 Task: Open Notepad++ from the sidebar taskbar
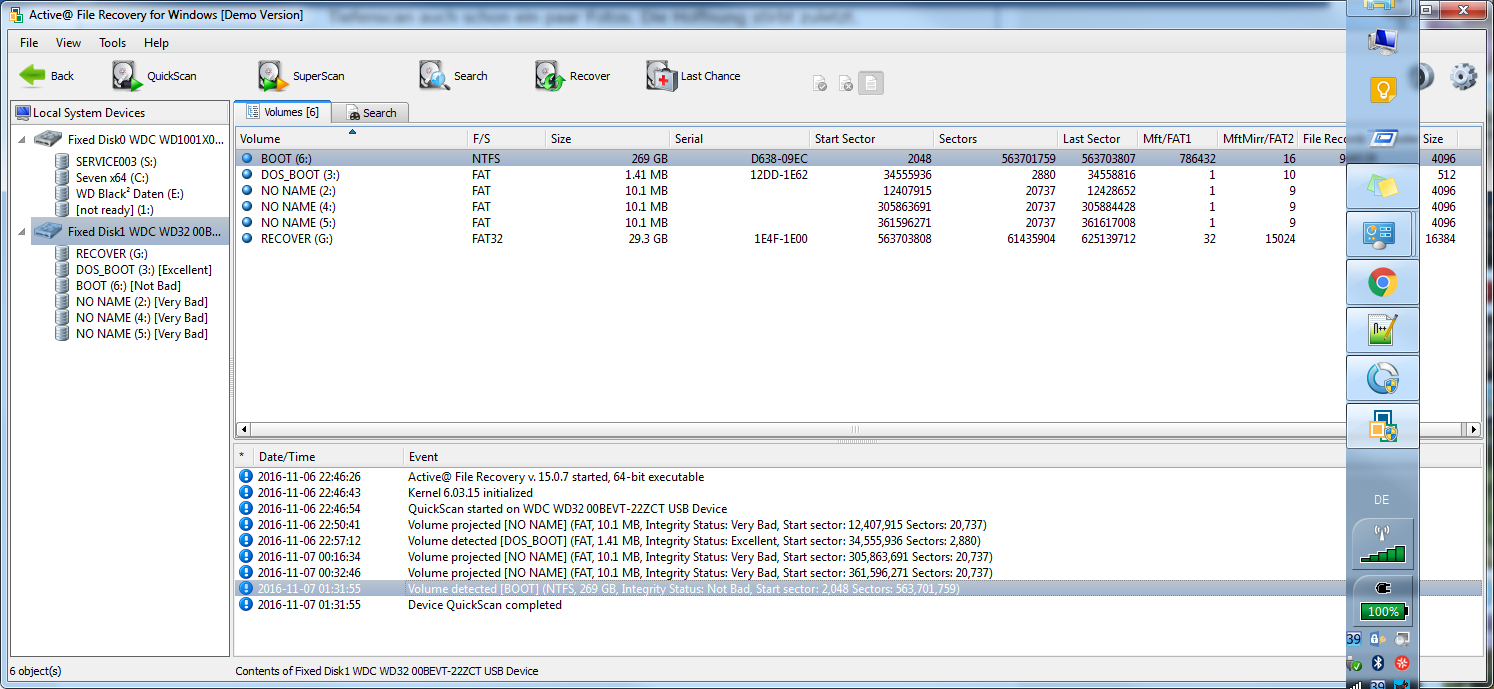click(x=1383, y=331)
